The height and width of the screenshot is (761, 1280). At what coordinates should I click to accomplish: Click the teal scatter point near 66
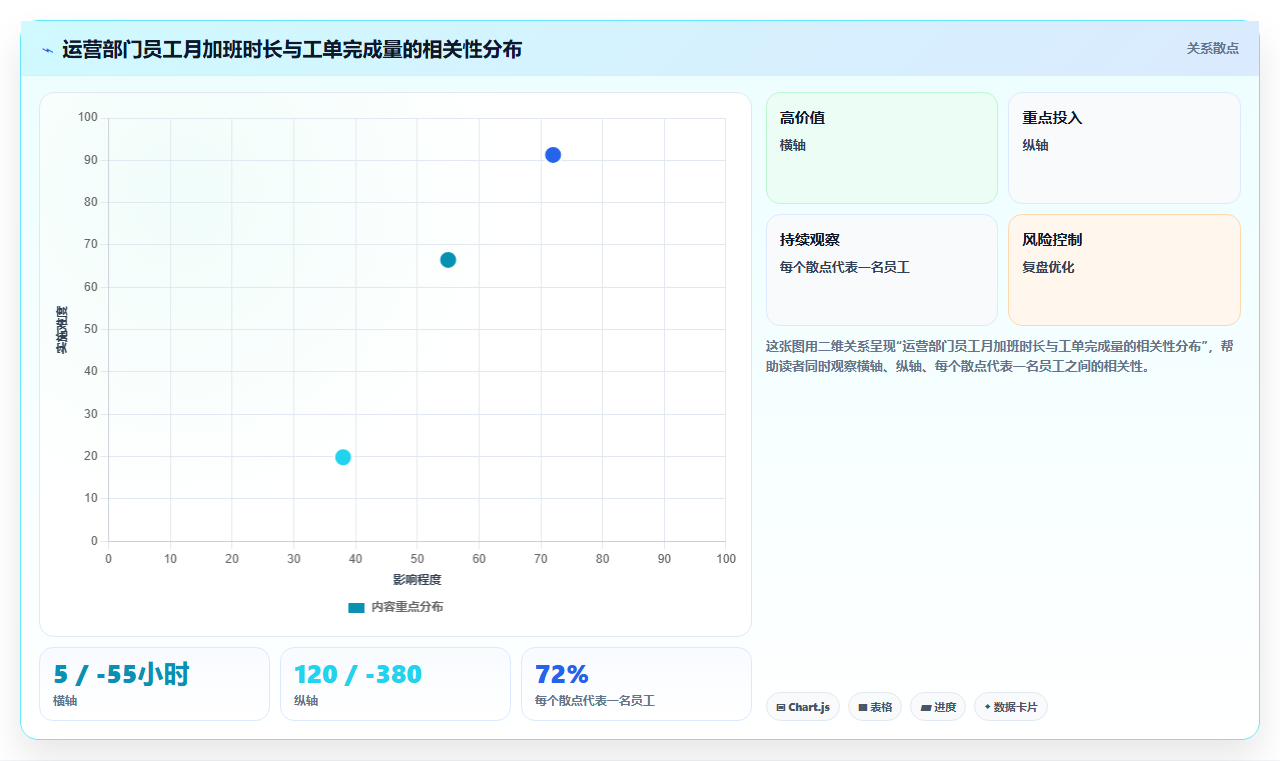click(448, 260)
